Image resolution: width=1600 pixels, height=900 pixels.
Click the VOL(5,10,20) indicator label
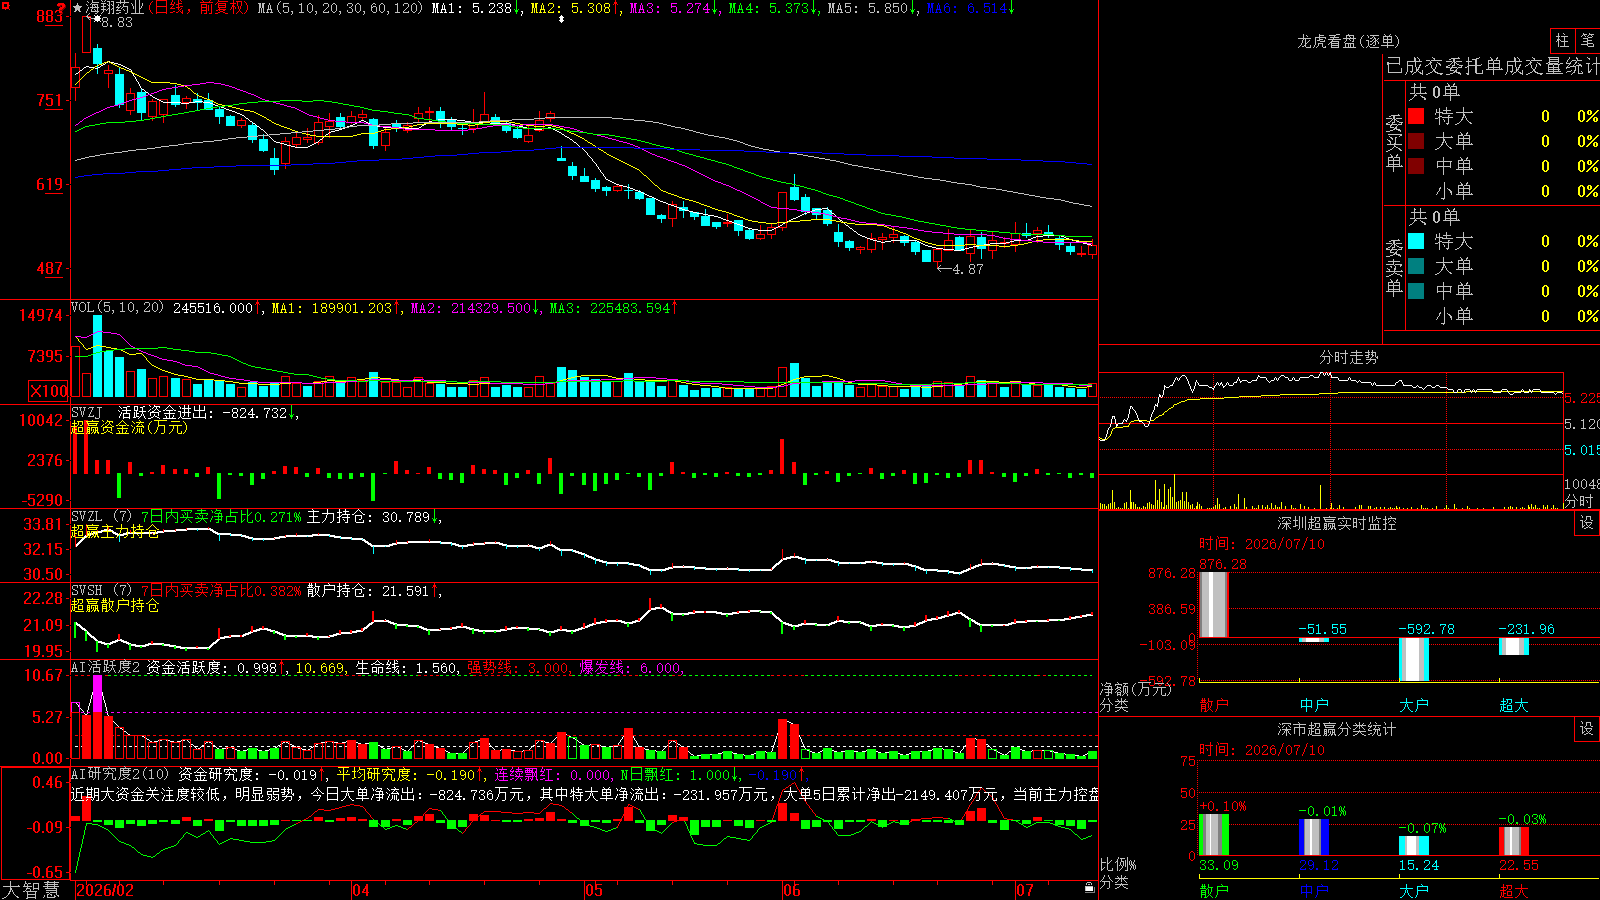pyautogui.click(x=117, y=308)
